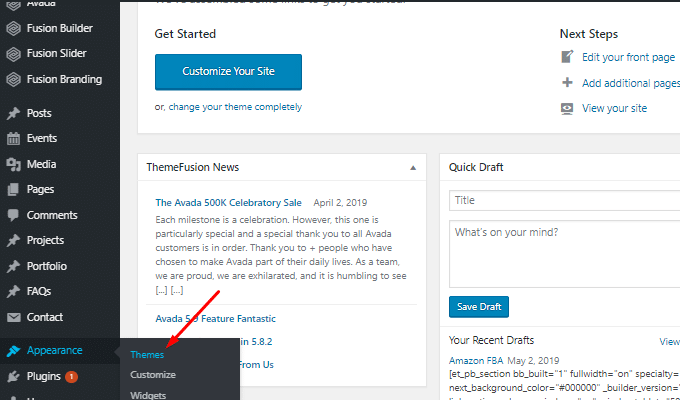Open Comments via the speech bubble icon
Image resolution: width=680 pixels, height=400 pixels.
pyautogui.click(x=13, y=215)
